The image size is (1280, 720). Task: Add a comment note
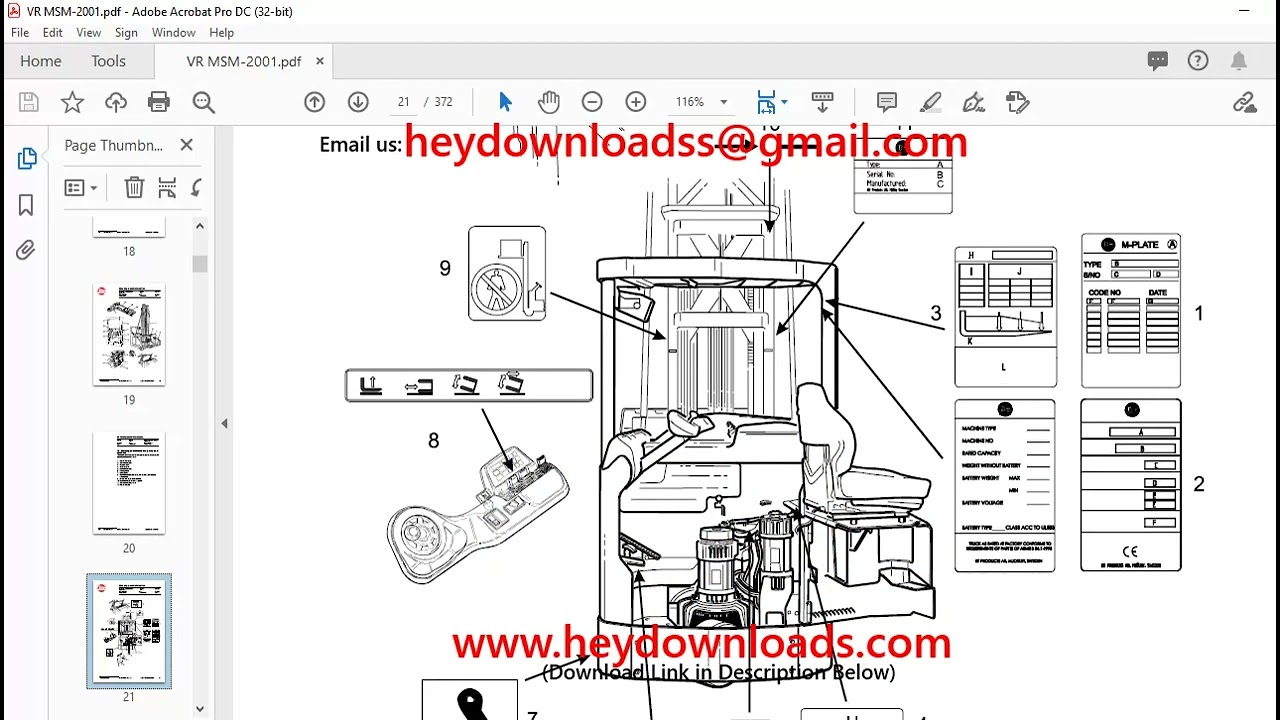(886, 102)
